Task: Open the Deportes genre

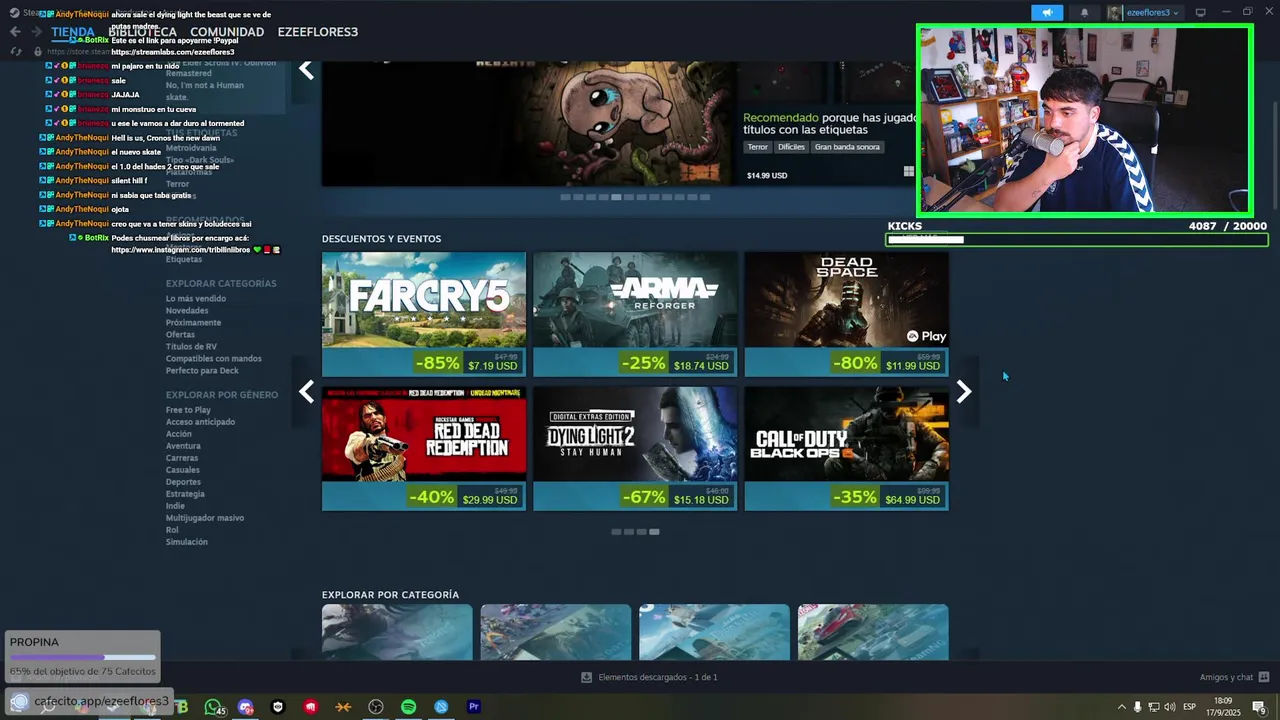Action: [183, 482]
